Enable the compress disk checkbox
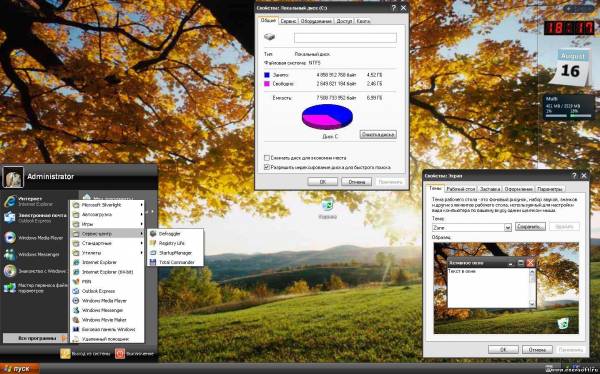The width and height of the screenshot is (600, 374). 267,158
